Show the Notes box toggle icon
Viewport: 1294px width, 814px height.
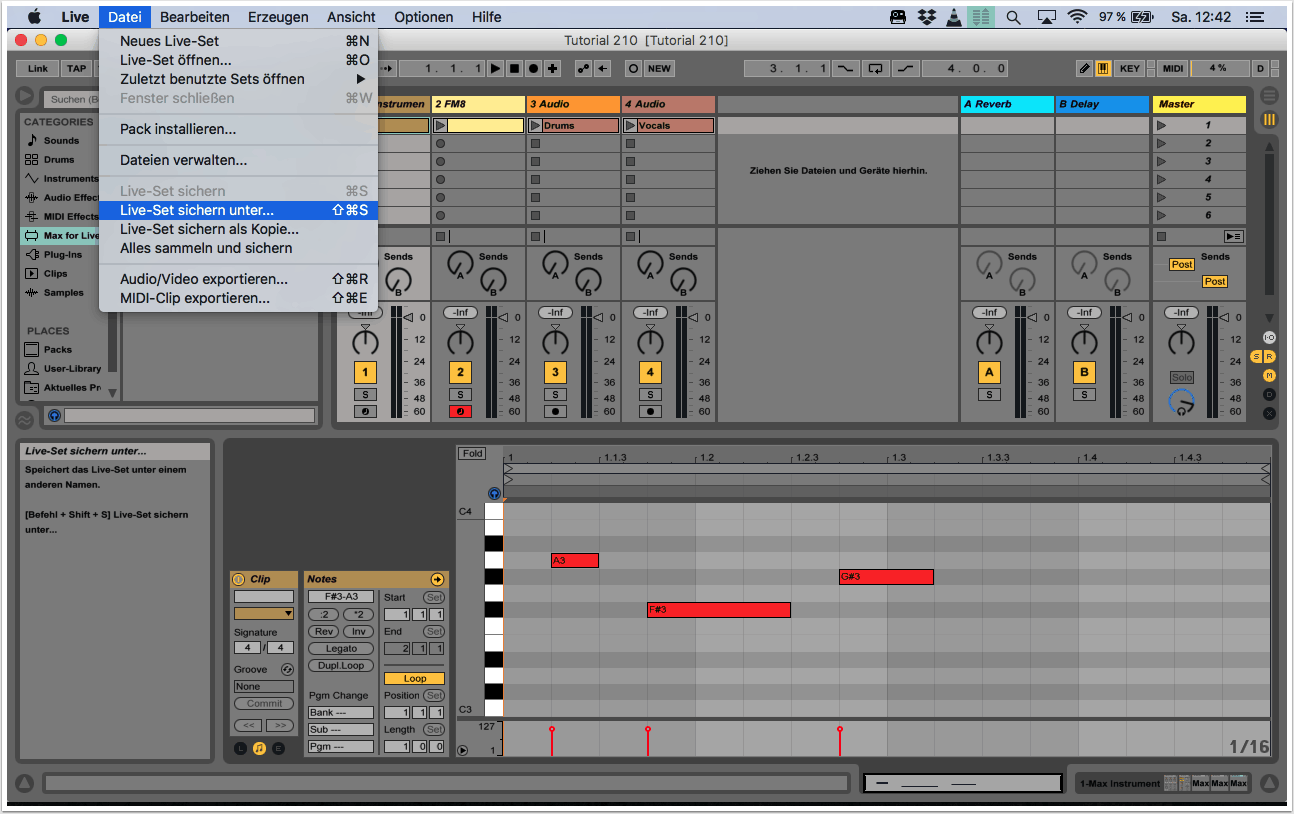[259, 748]
